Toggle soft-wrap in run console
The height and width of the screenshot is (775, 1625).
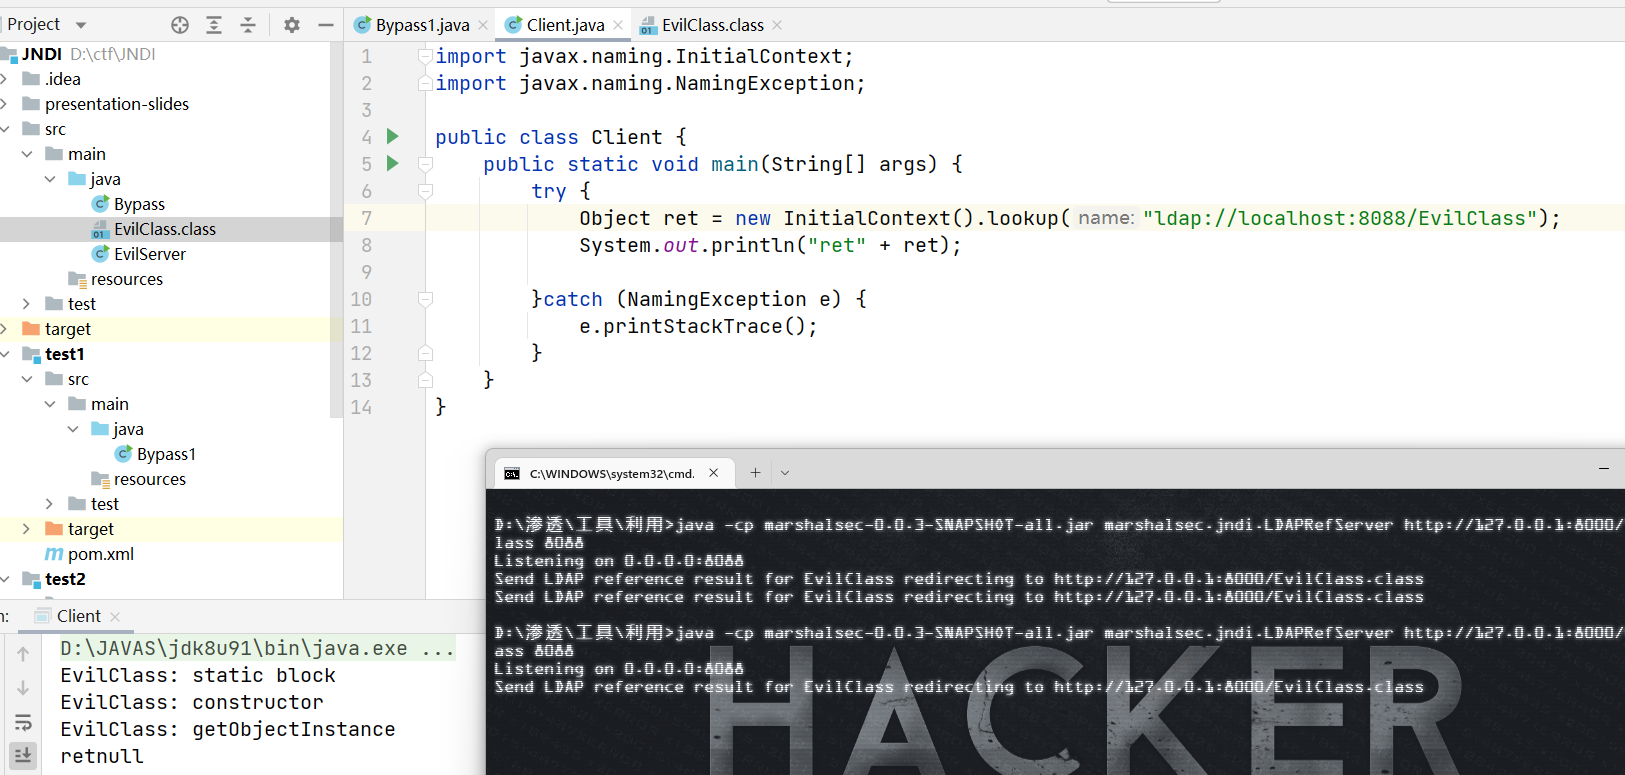click(x=23, y=722)
